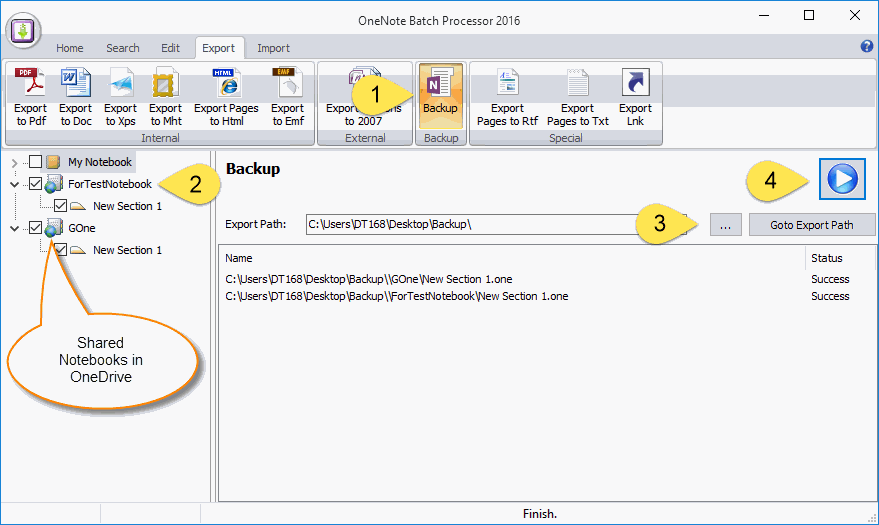Collapse the ForTestNotebook tree node
The width and height of the screenshot is (879, 525).
tap(15, 184)
